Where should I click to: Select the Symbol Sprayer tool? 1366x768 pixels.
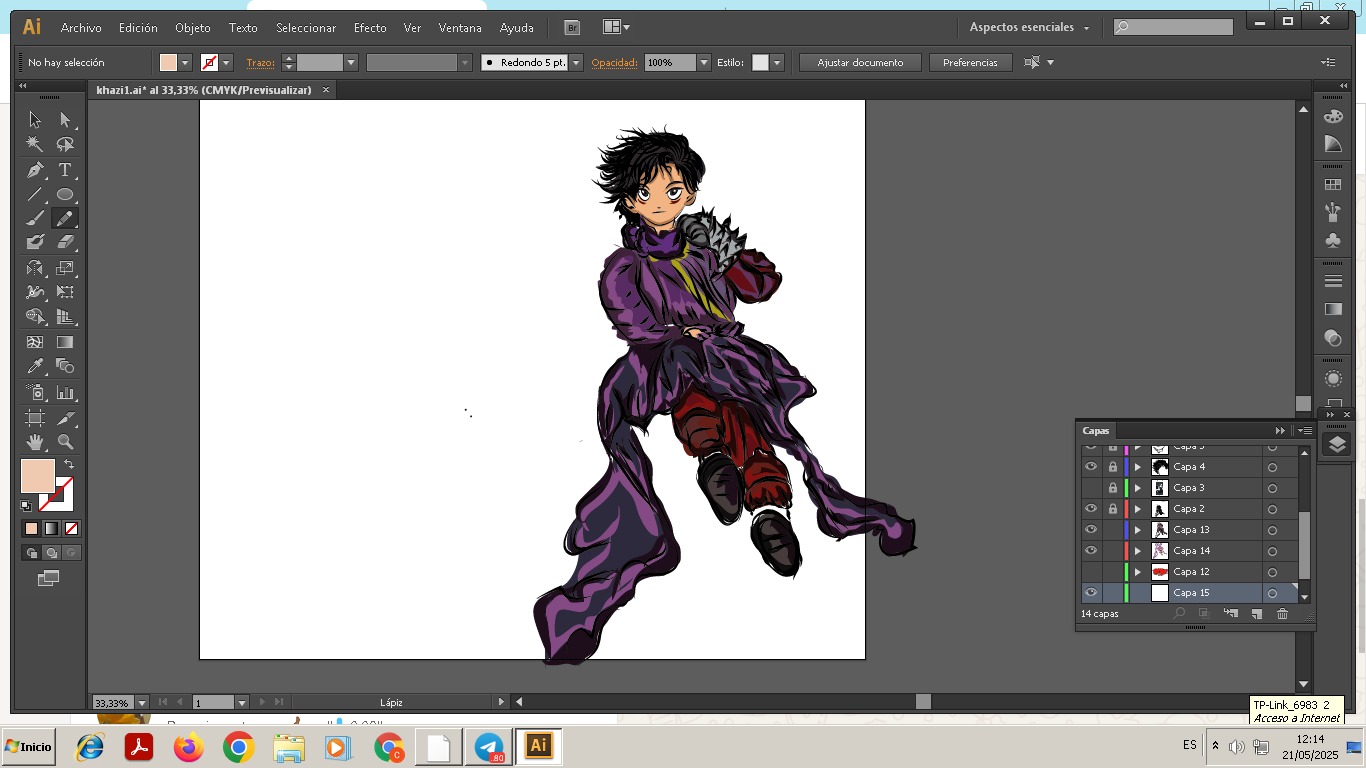35,392
